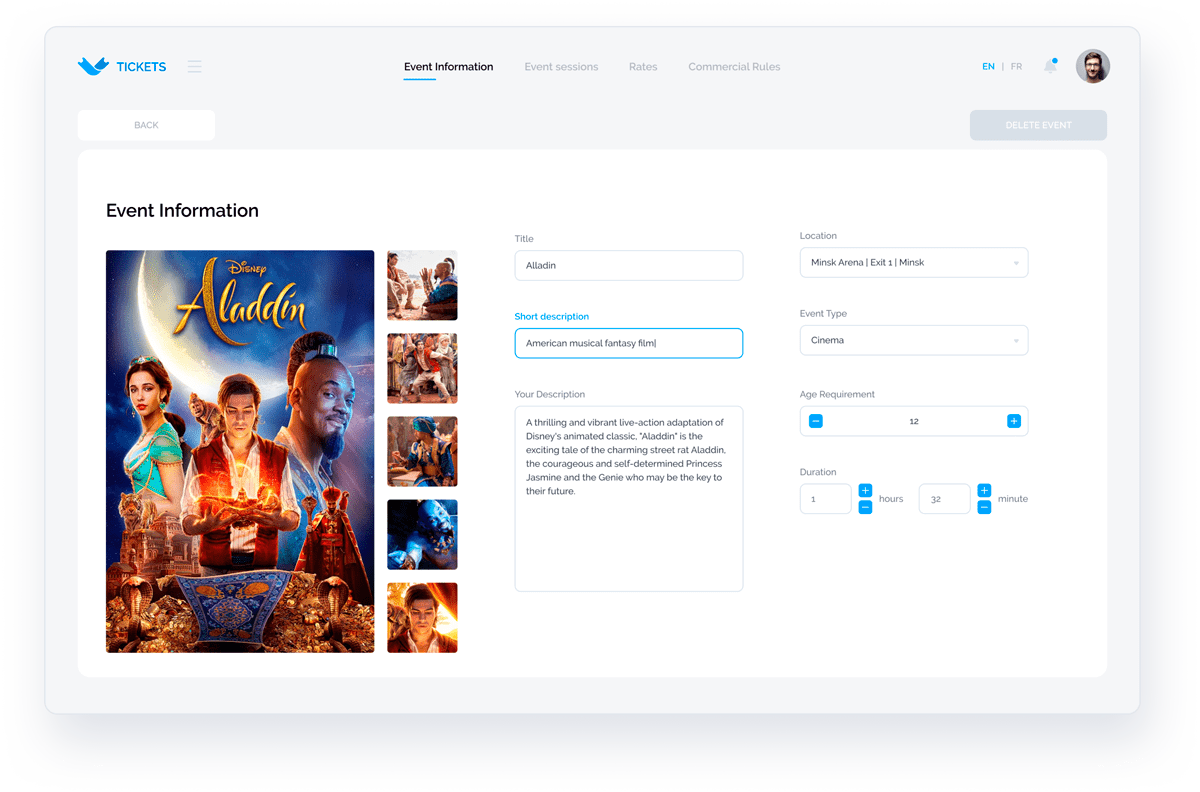Click the Tickets bird logo
Screen dimensions: 1200x792
click(x=93, y=66)
